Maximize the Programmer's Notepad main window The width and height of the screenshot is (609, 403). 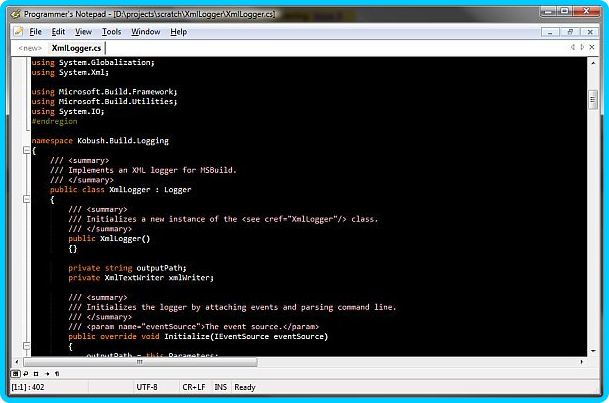pos(565,11)
